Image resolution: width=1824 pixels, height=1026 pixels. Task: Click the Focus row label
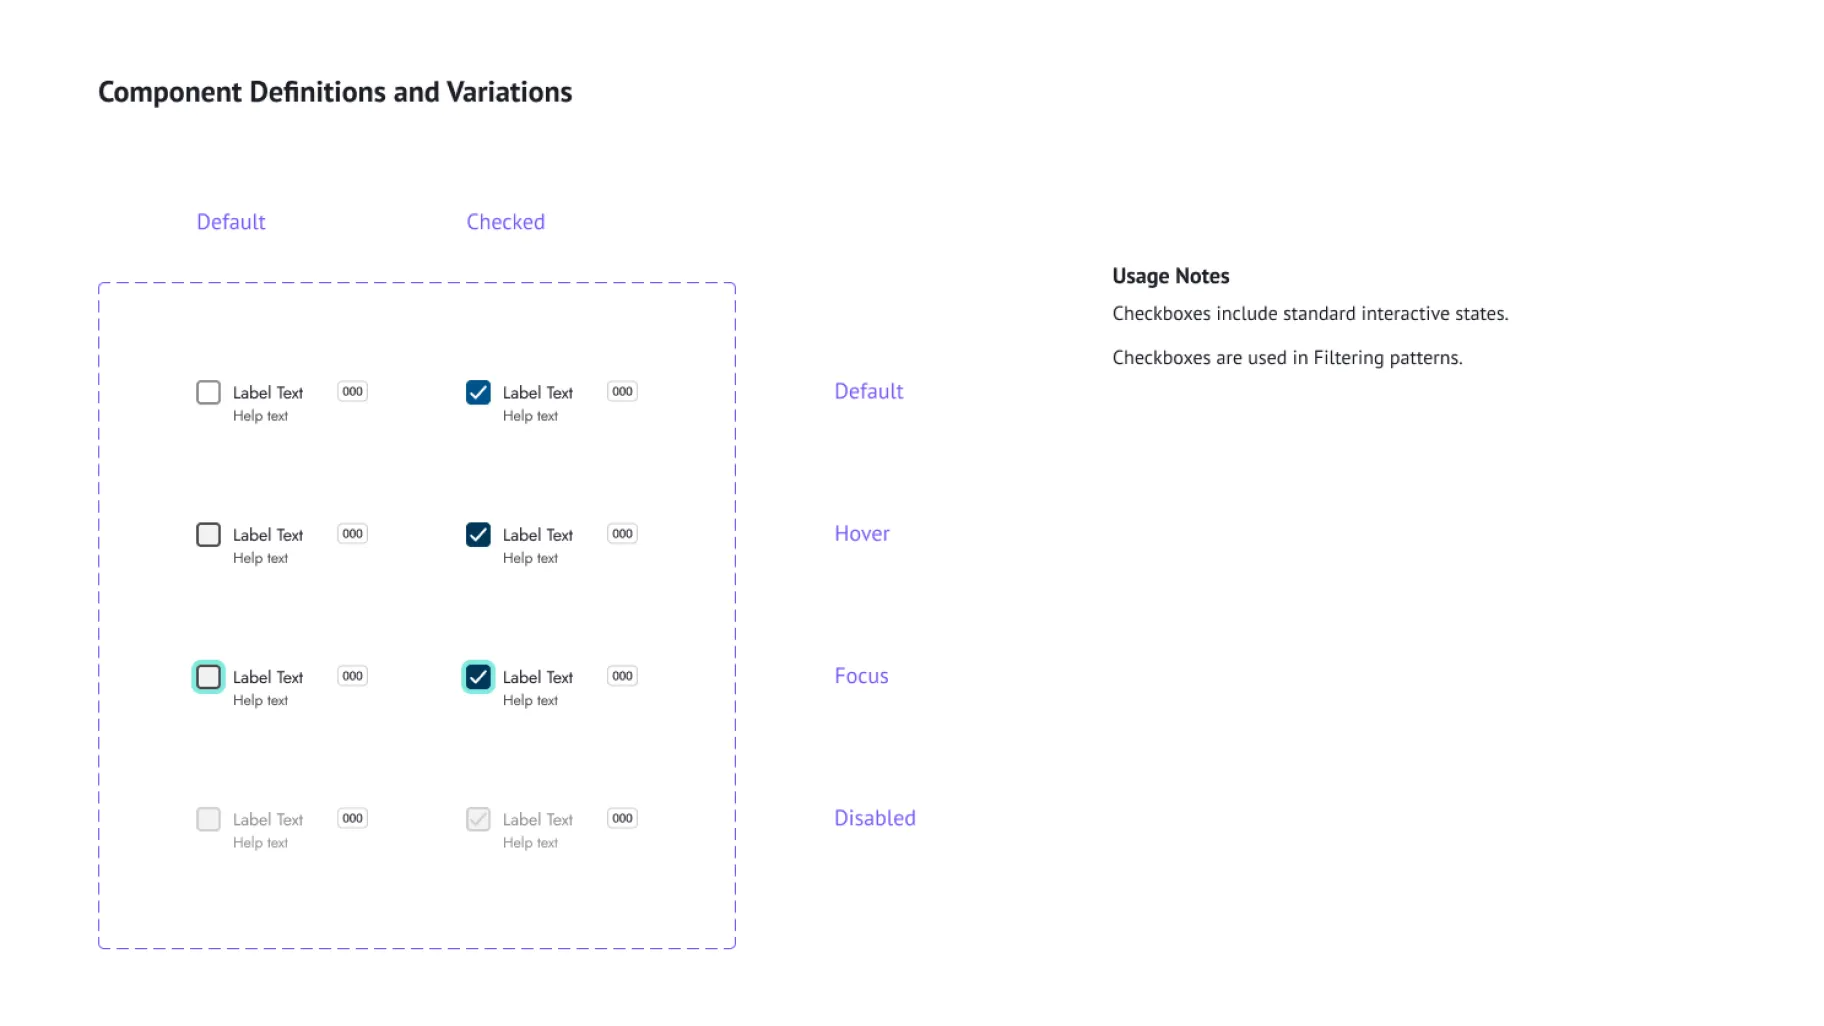point(861,676)
